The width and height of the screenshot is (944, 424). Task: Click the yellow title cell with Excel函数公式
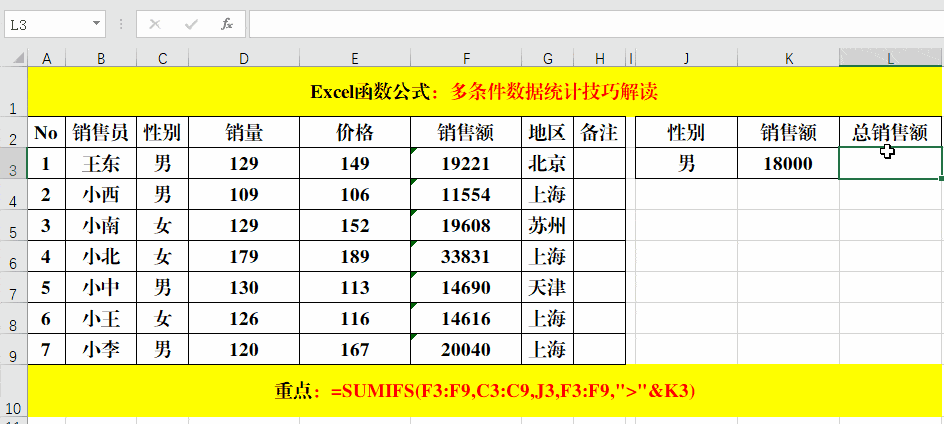tap(484, 92)
